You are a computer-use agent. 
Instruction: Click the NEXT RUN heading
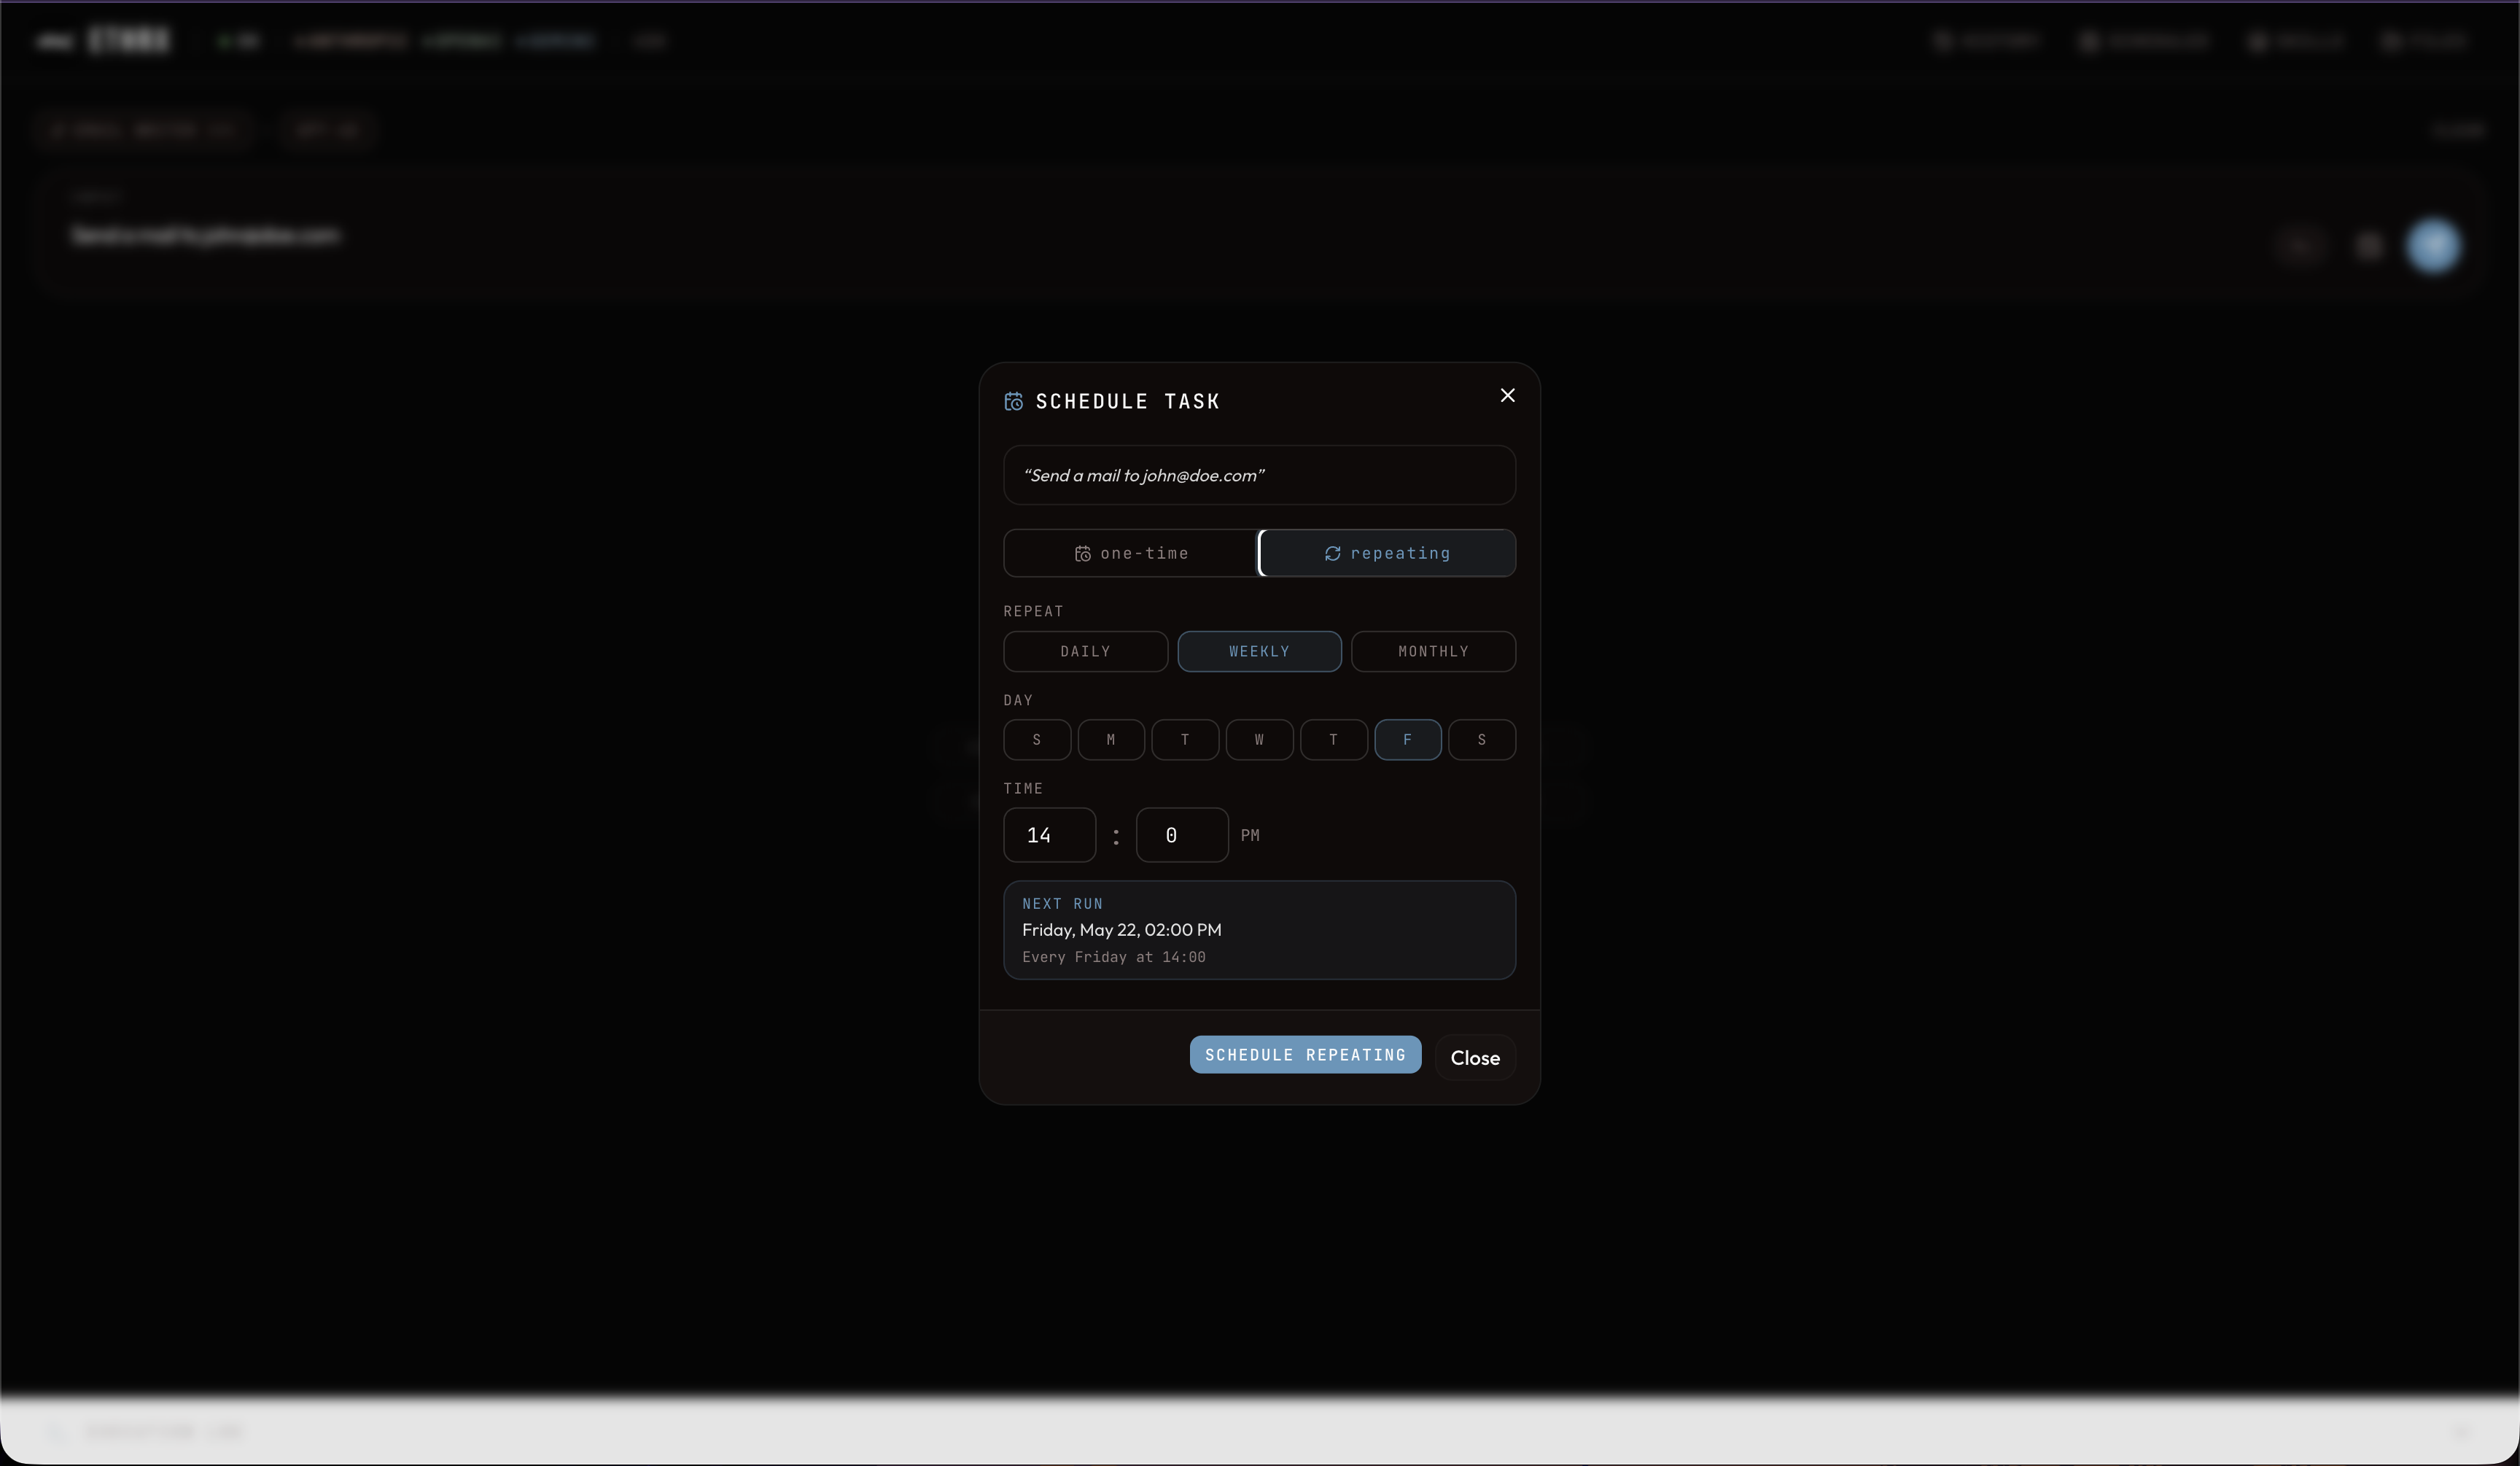coord(1062,904)
